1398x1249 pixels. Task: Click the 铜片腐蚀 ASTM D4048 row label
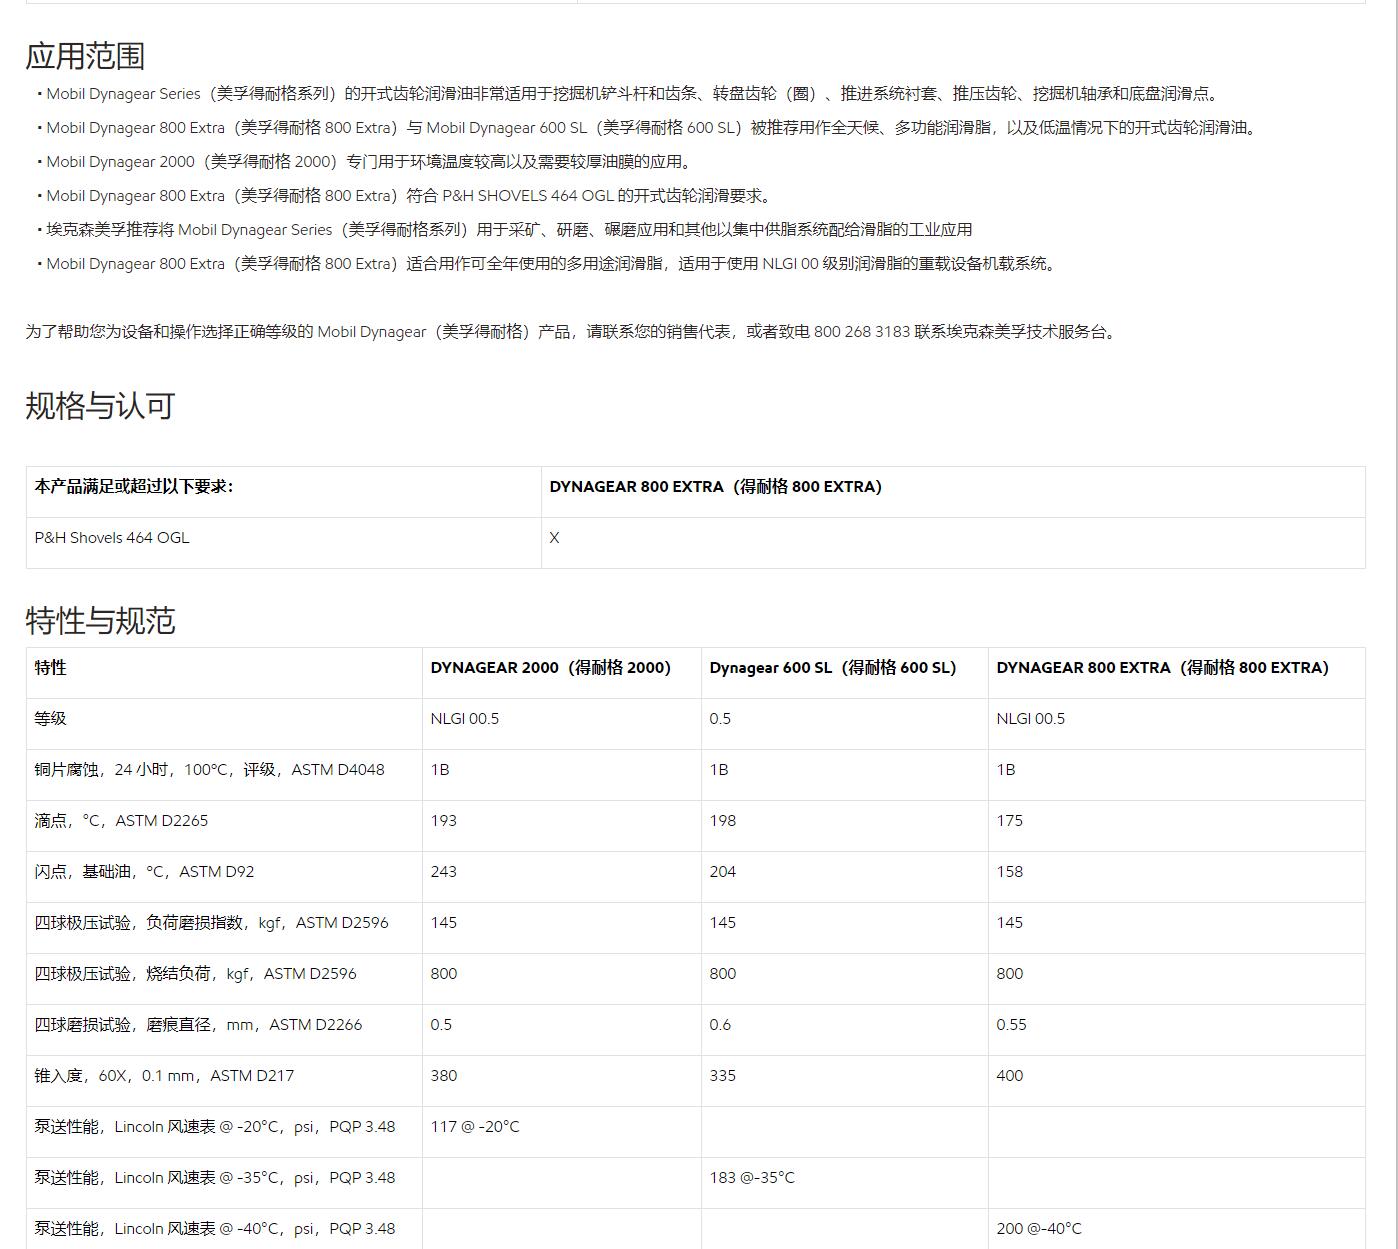click(209, 770)
